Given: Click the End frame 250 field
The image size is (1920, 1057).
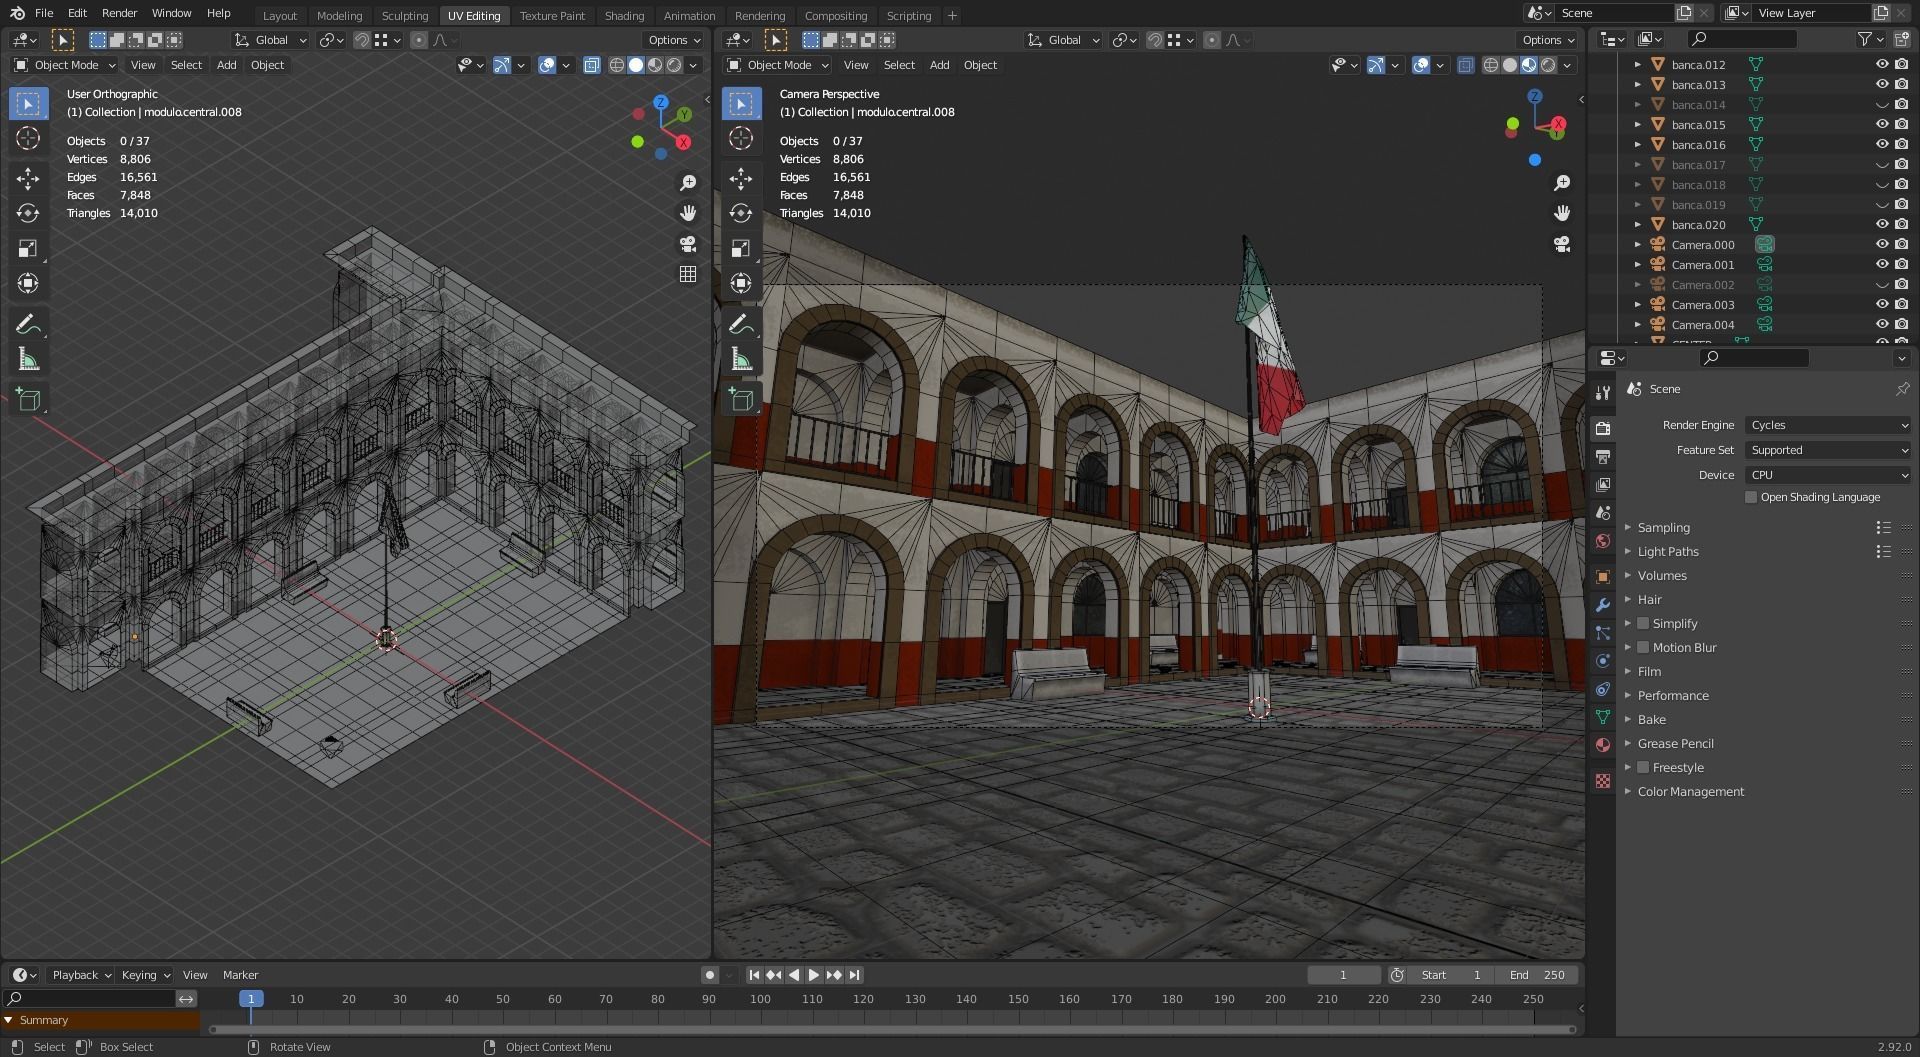Looking at the screenshot, I should tap(1537, 975).
